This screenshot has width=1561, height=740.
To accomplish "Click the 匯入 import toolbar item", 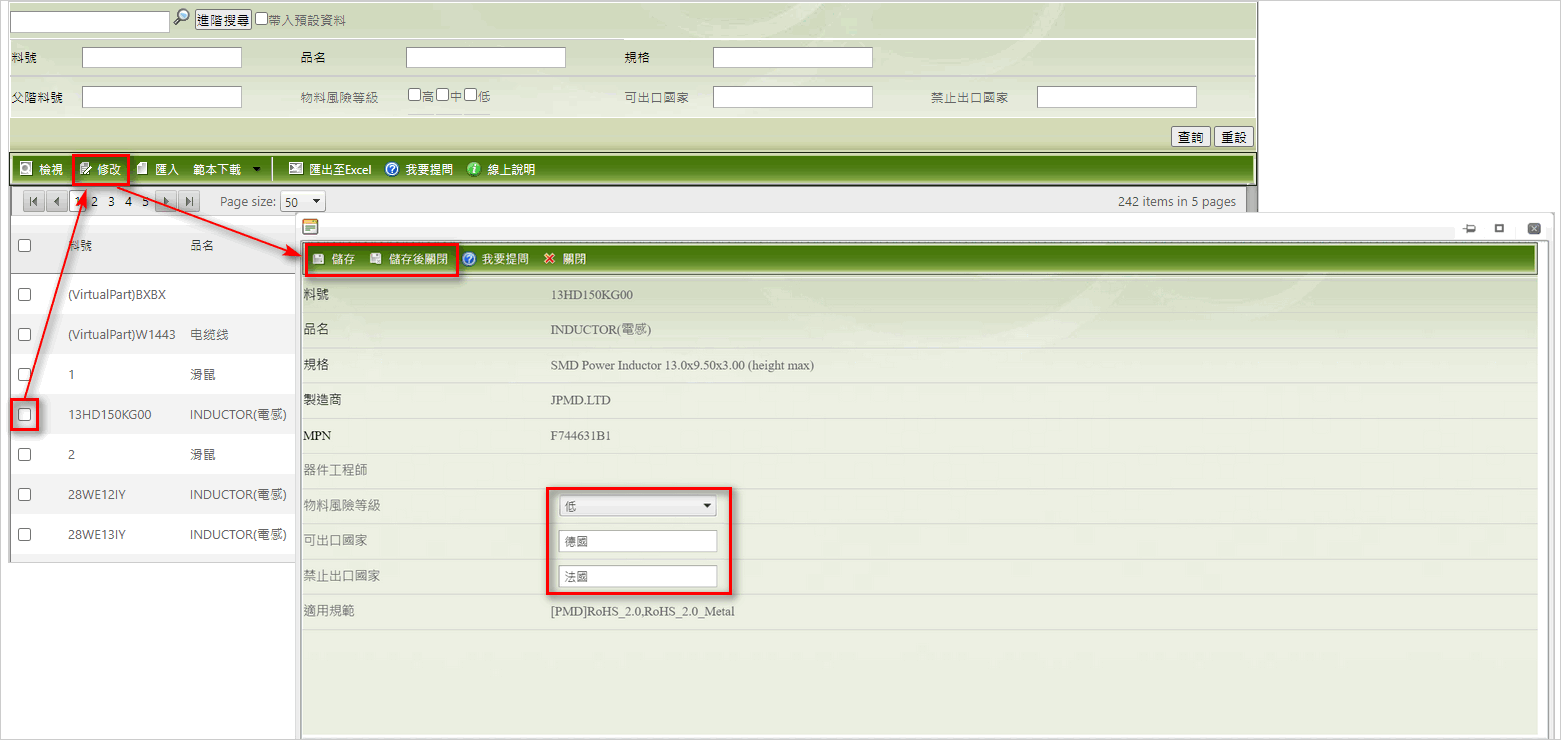I will click(x=158, y=169).
